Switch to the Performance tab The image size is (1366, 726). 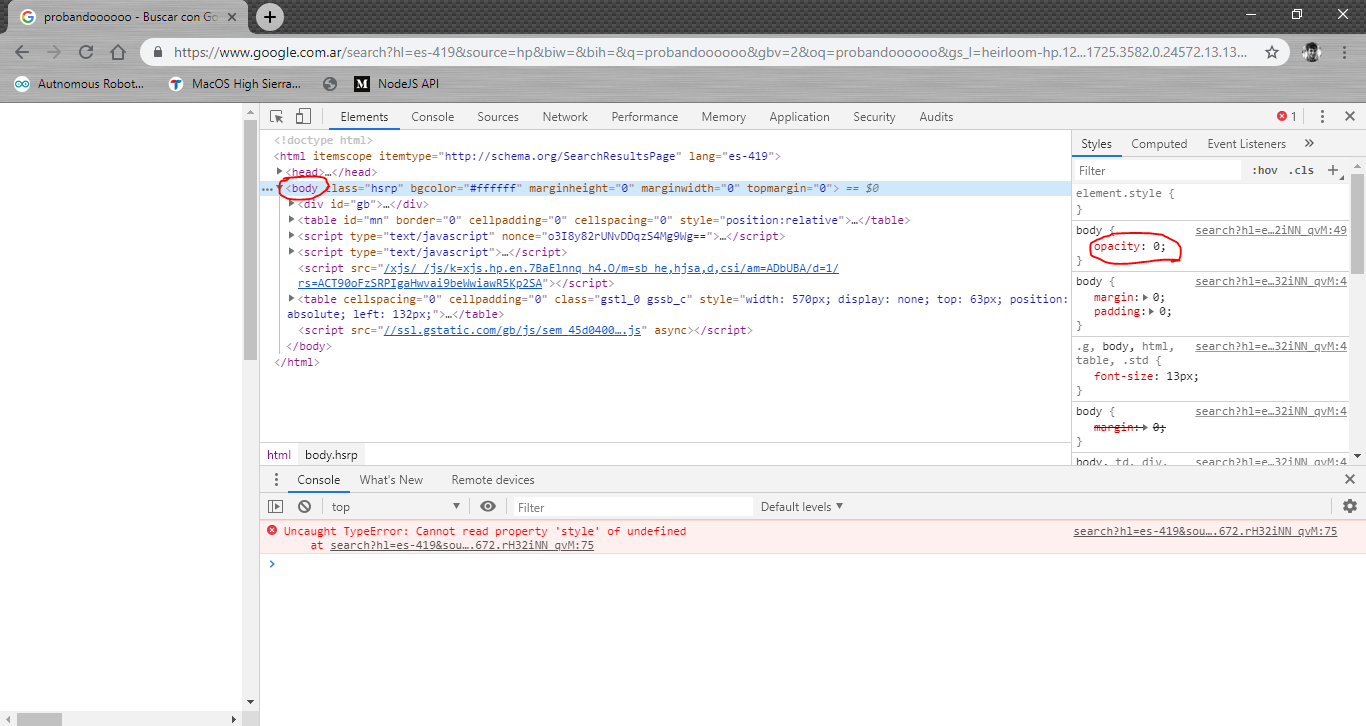[x=645, y=117]
